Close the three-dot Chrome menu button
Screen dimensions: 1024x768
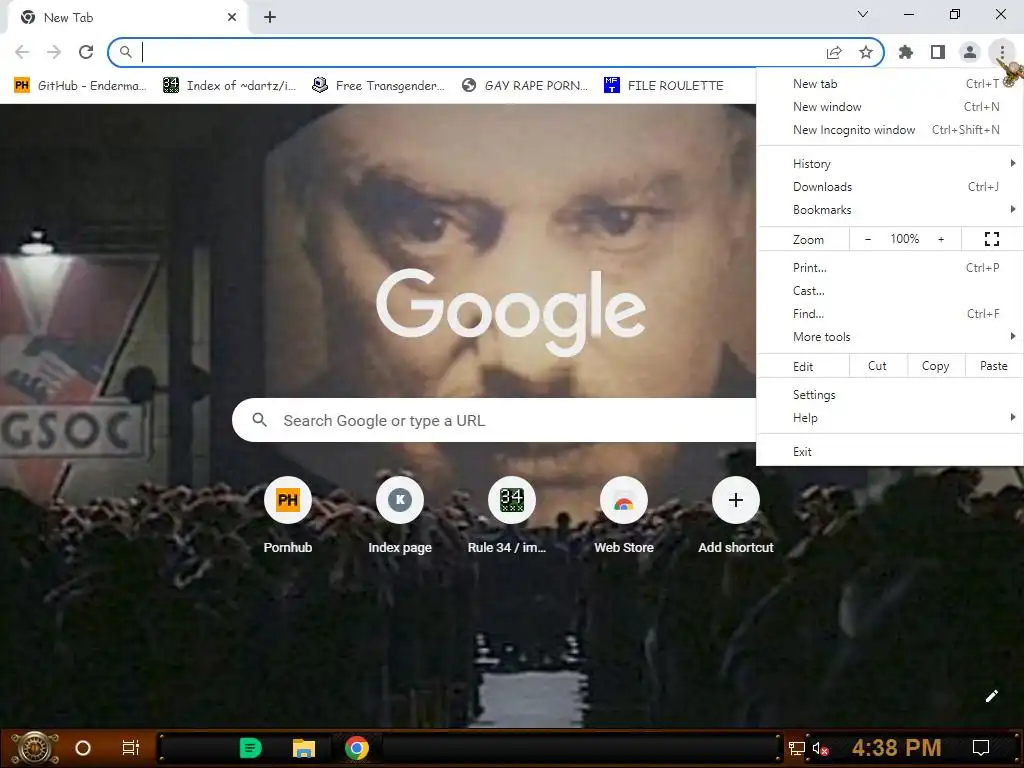pos(1002,52)
